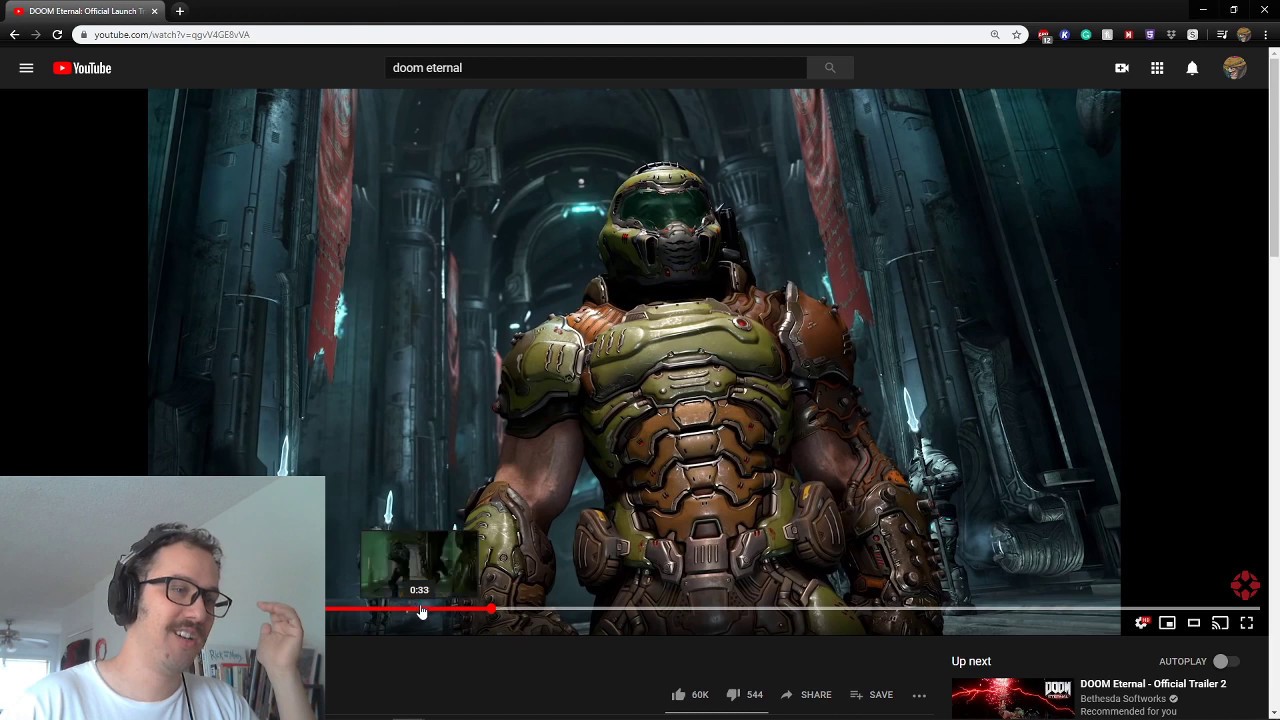Open the Bethesda Softworks channel link
Viewport: 1280px width, 720px height.
tap(1123, 699)
